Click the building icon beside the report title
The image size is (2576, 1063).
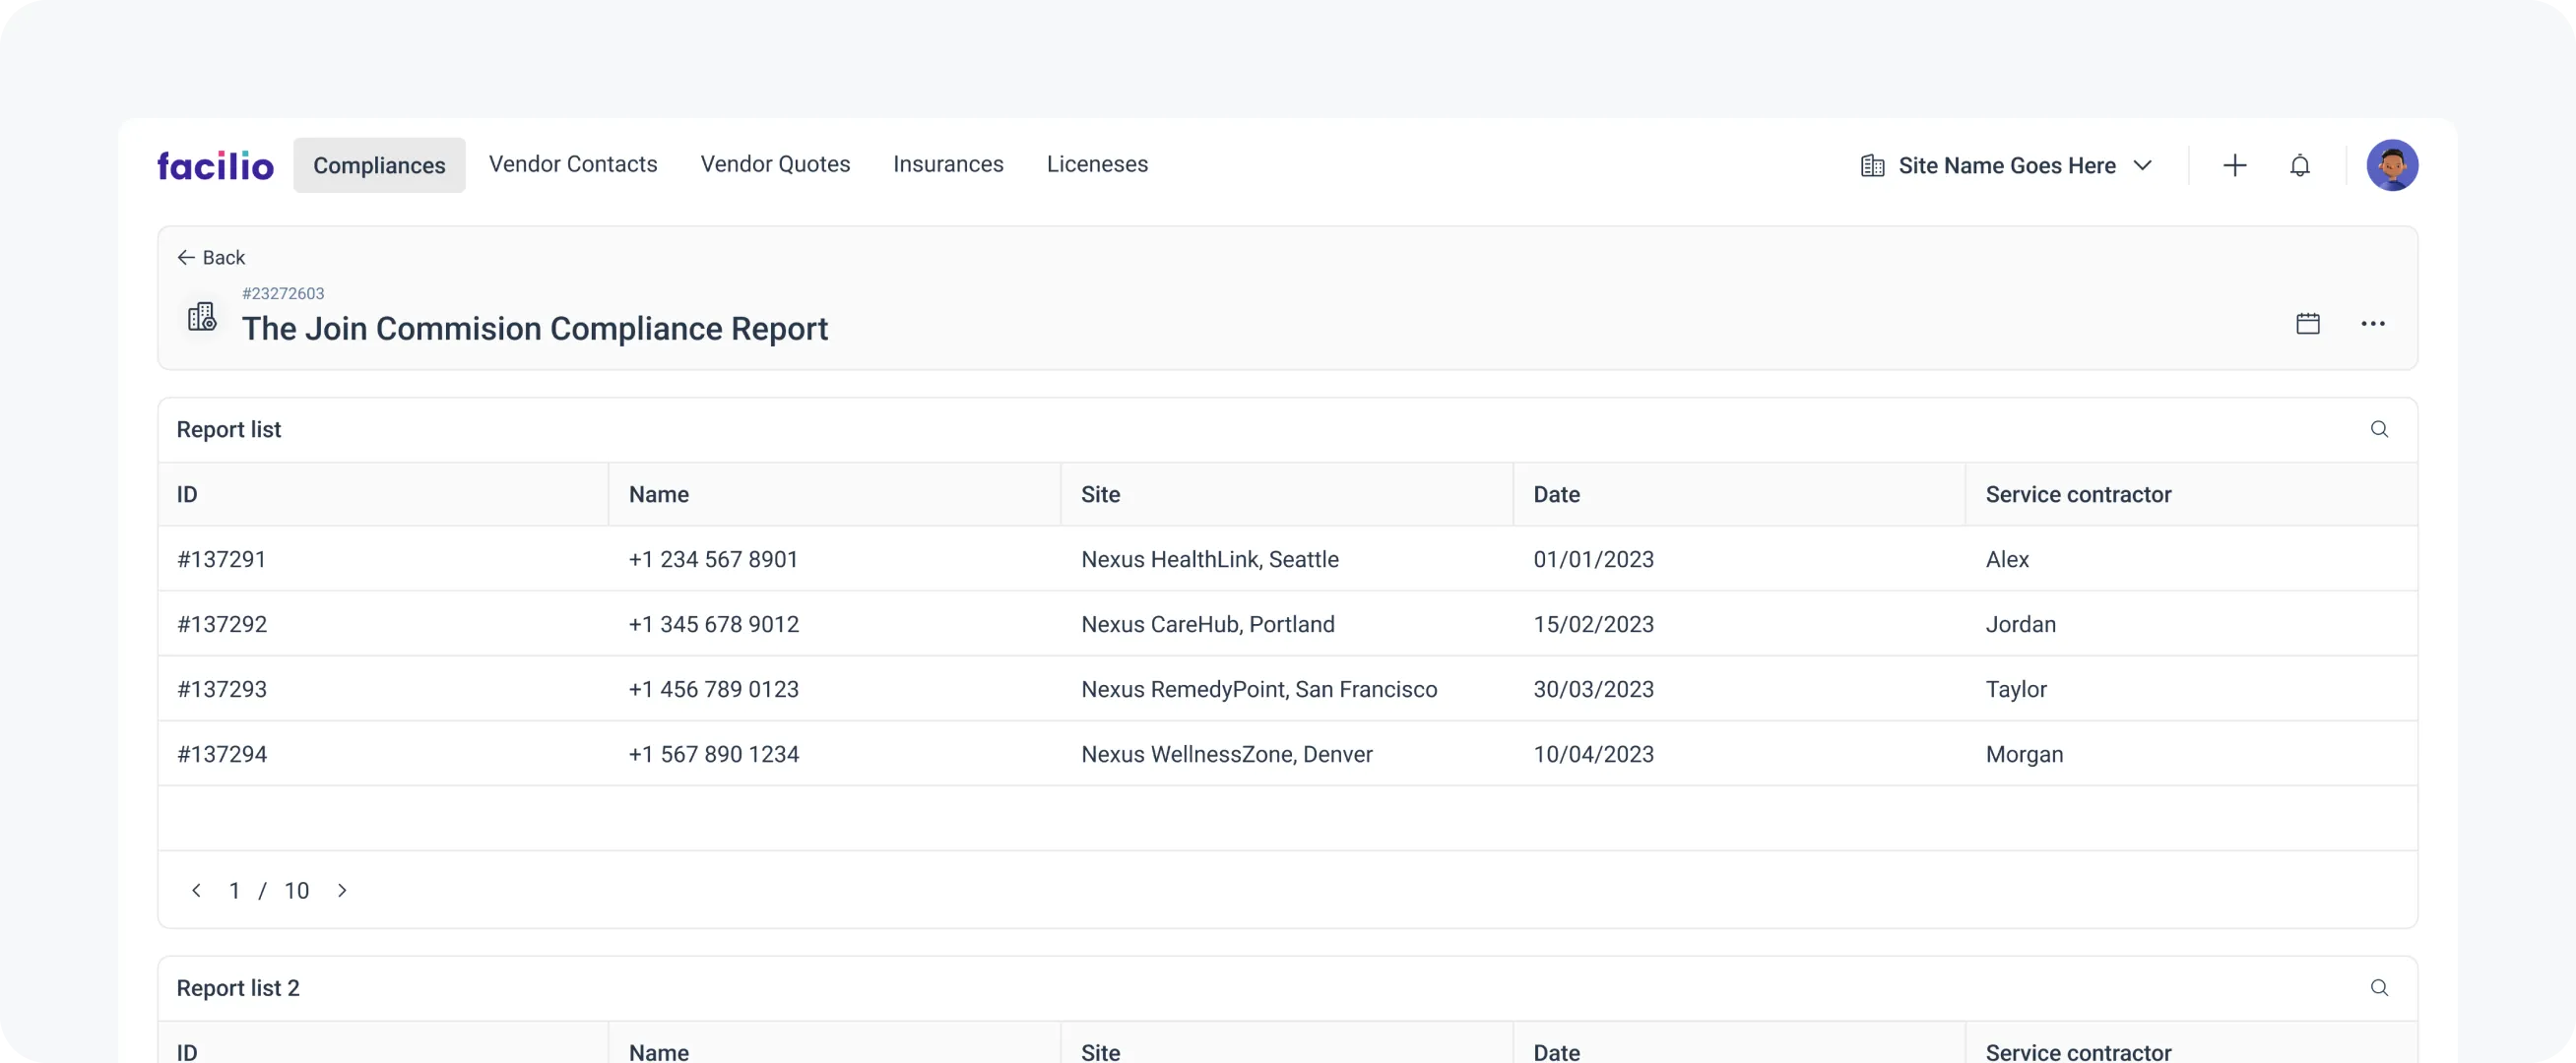[201, 316]
